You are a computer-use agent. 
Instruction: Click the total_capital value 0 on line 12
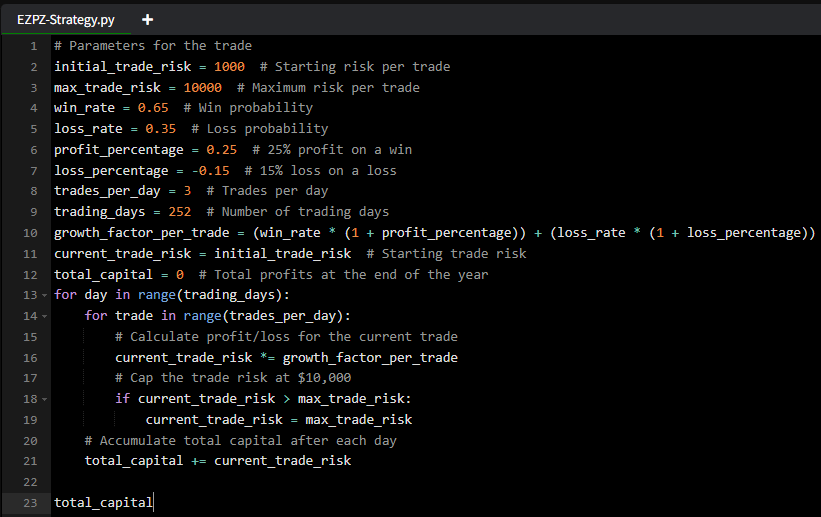(180, 274)
